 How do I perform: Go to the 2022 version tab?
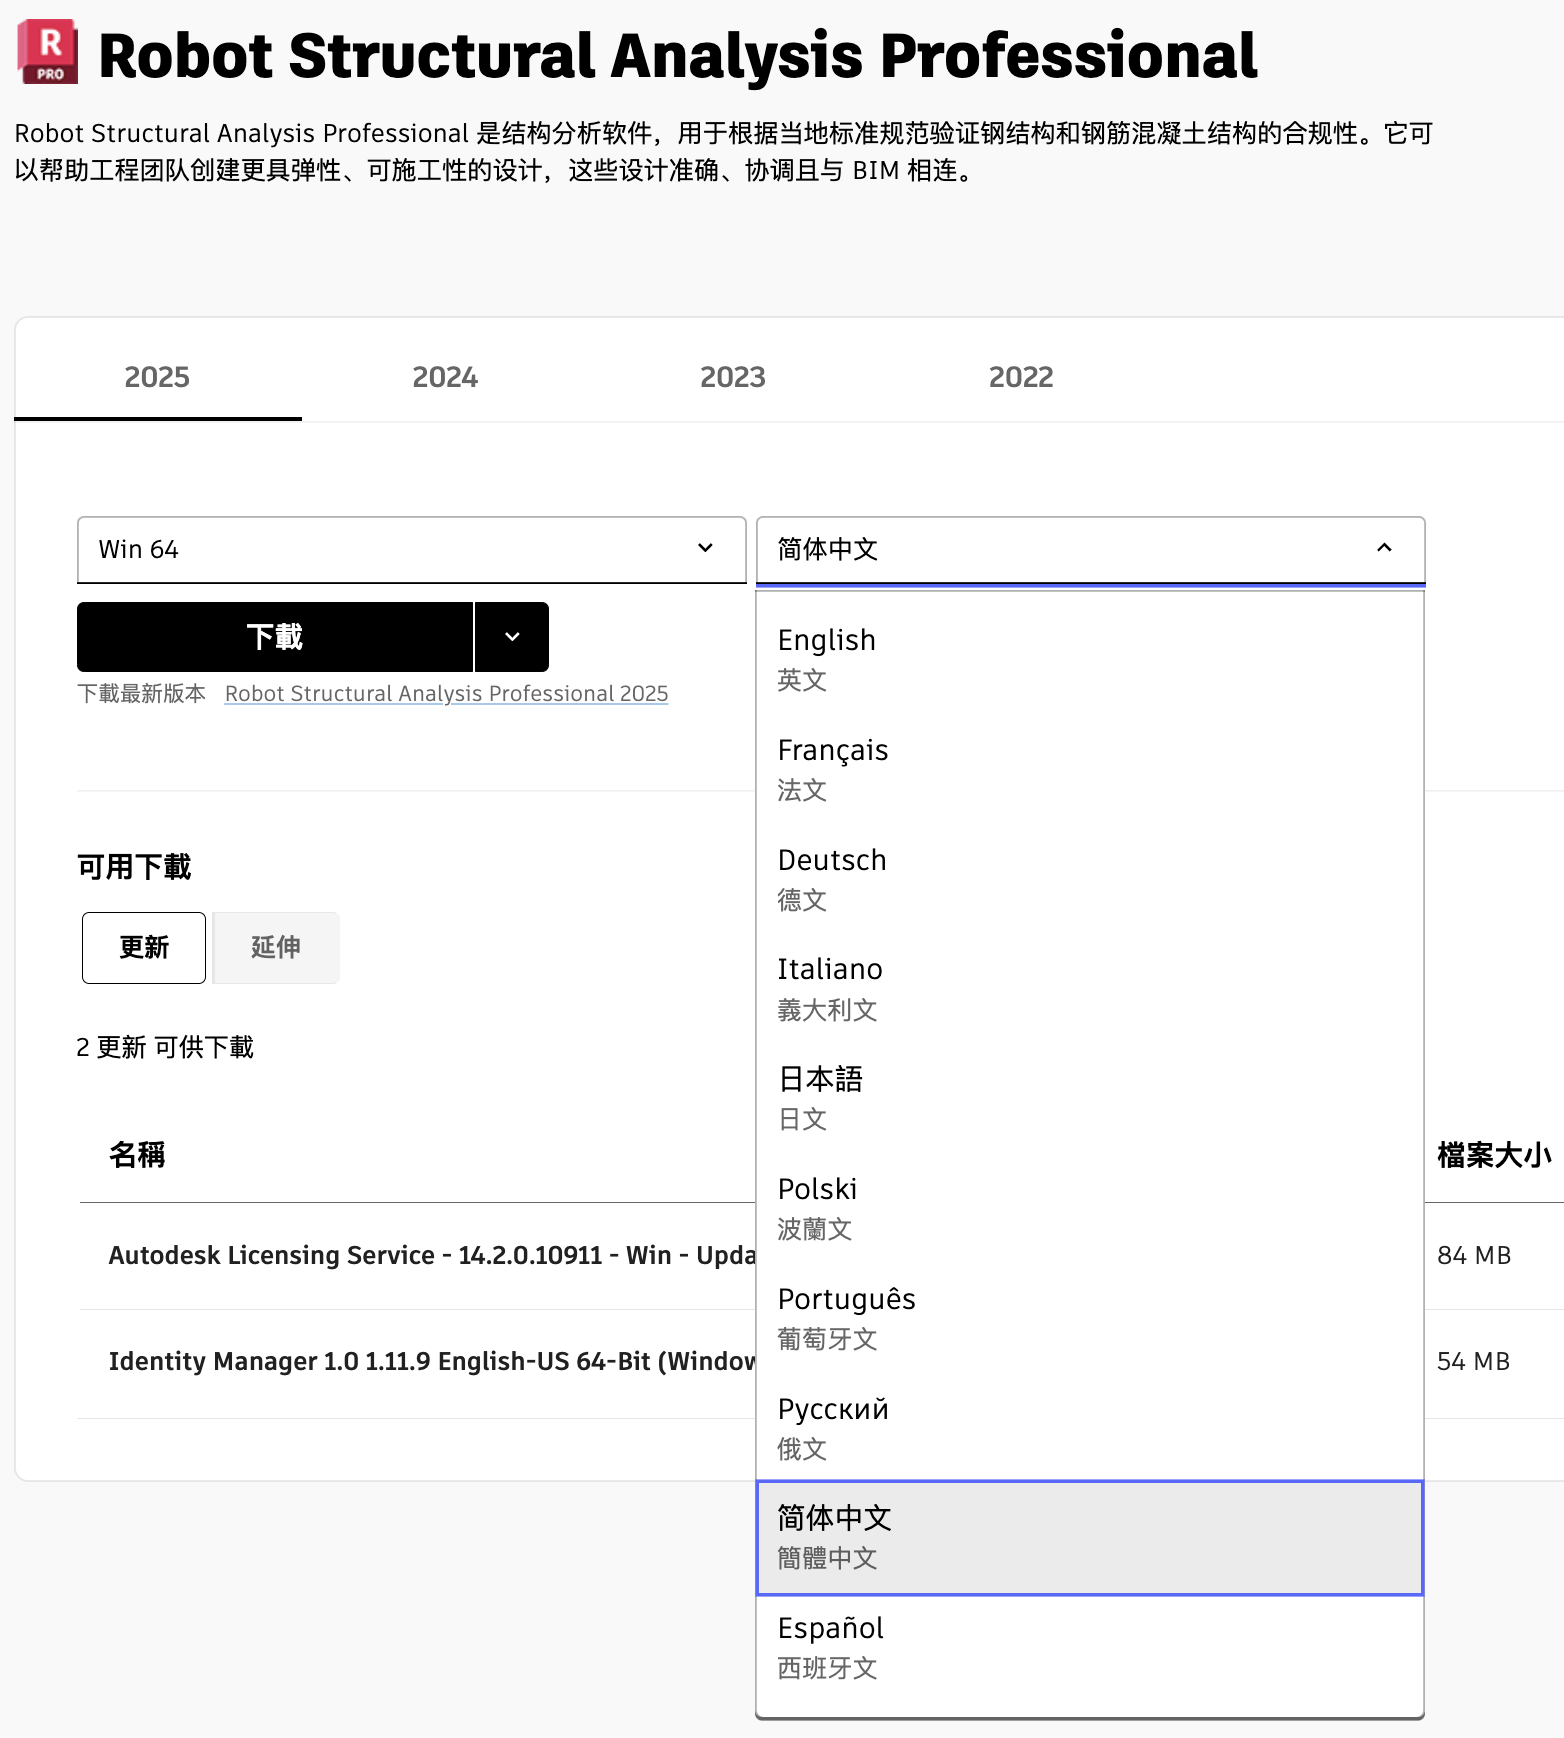[1020, 377]
